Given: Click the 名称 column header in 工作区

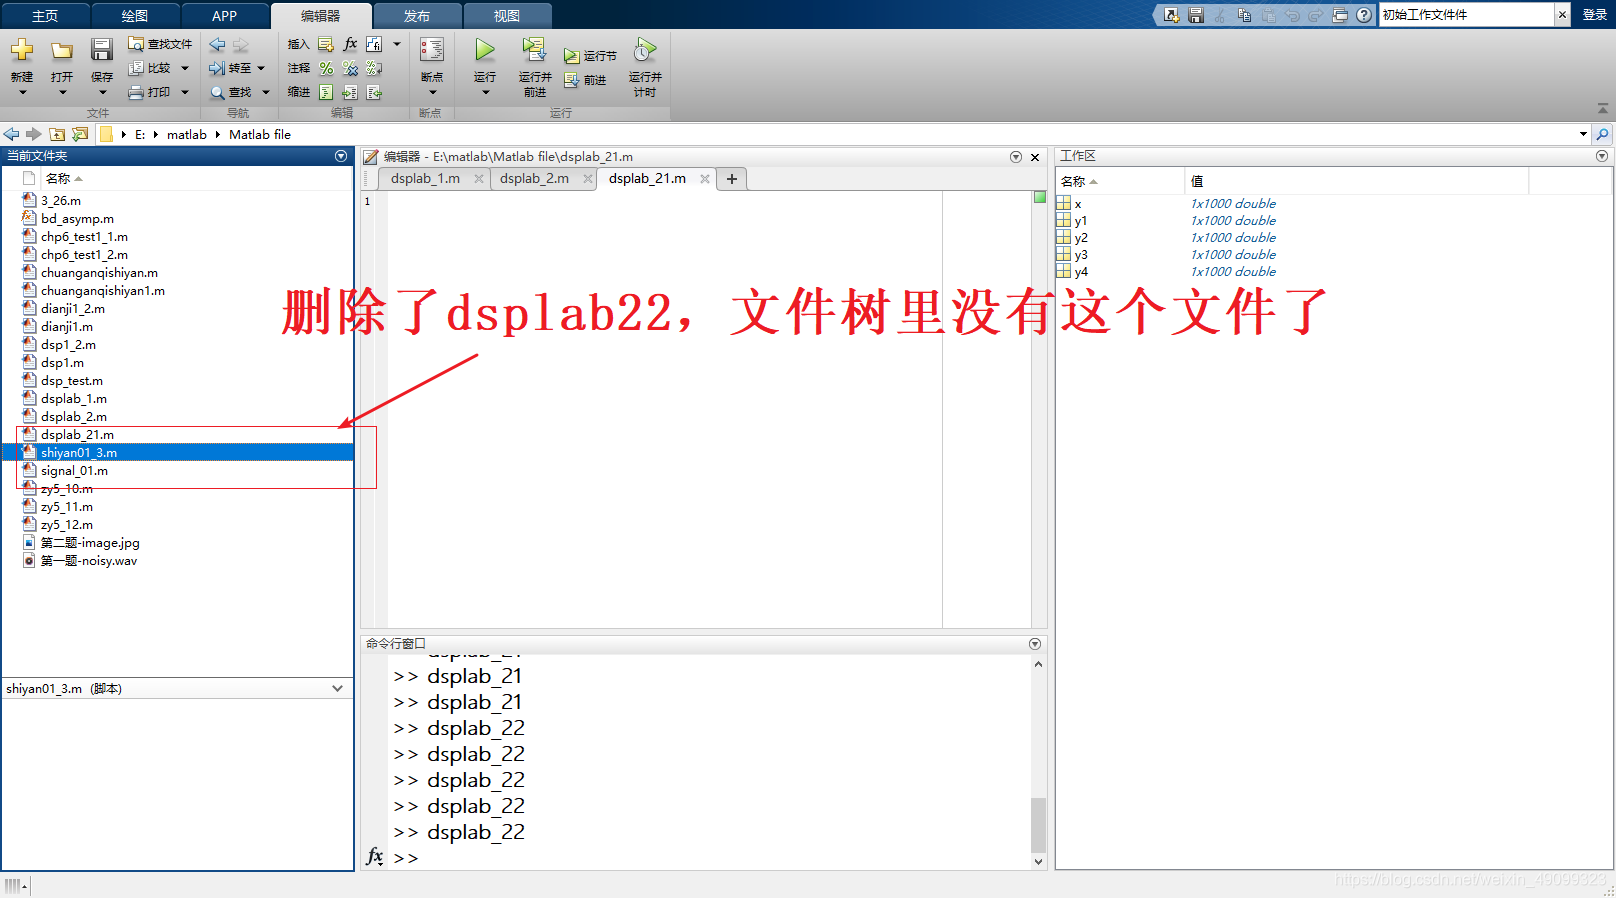Looking at the screenshot, I should [1120, 181].
